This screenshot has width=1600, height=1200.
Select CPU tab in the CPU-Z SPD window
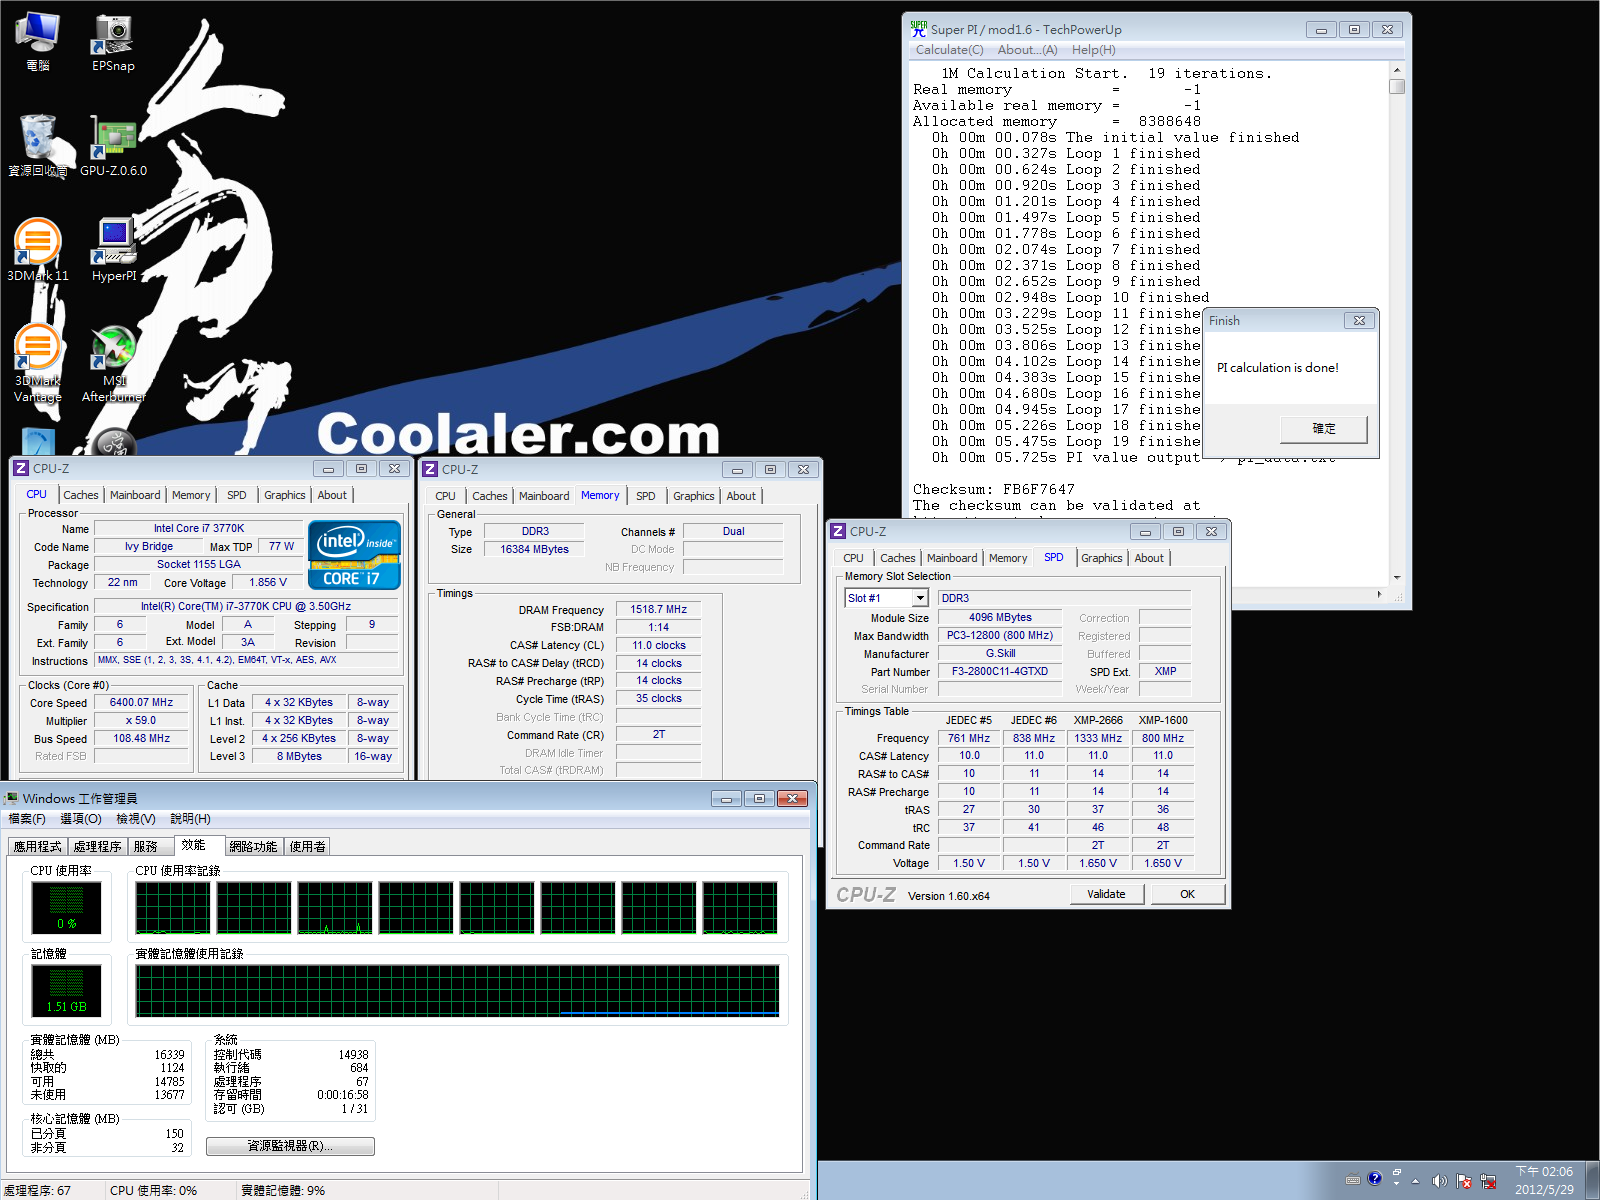[853, 558]
